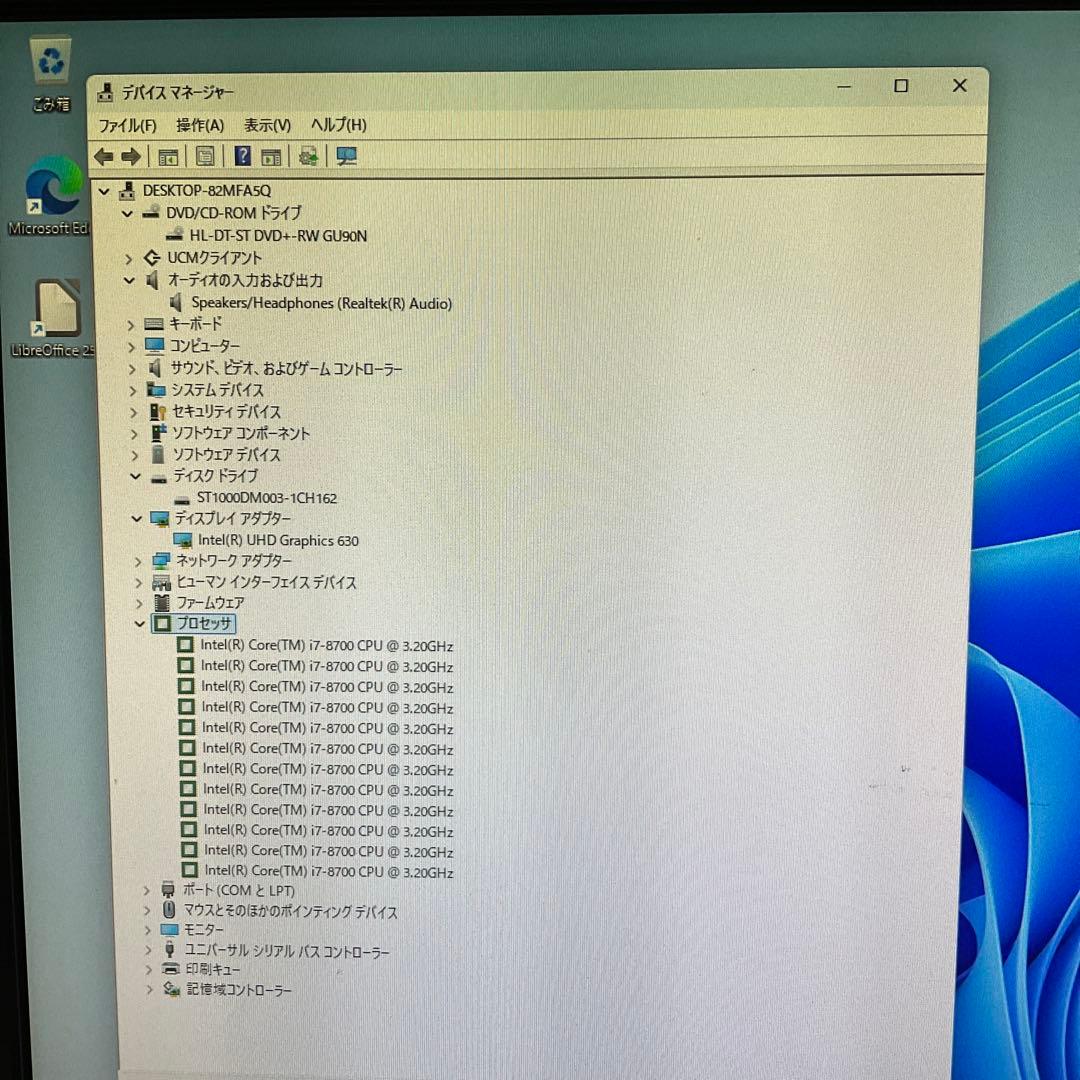Open the 表示(V) menu
The width and height of the screenshot is (1080, 1080).
[x=265, y=126]
